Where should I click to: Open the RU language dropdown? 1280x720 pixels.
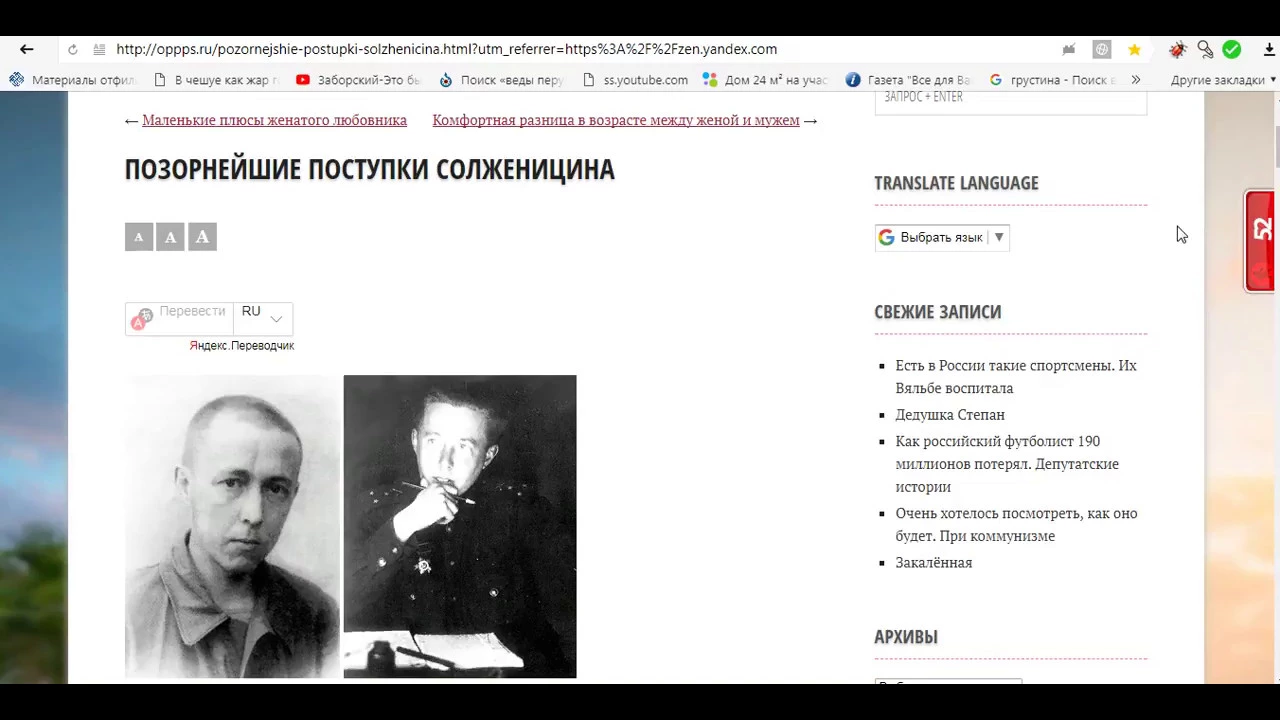[x=263, y=318]
